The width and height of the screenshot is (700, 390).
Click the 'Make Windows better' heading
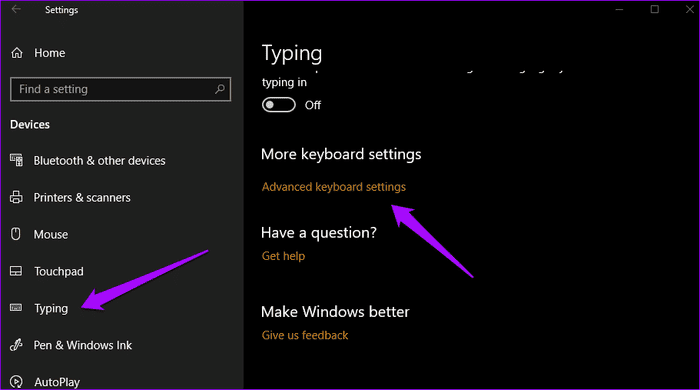pos(335,312)
